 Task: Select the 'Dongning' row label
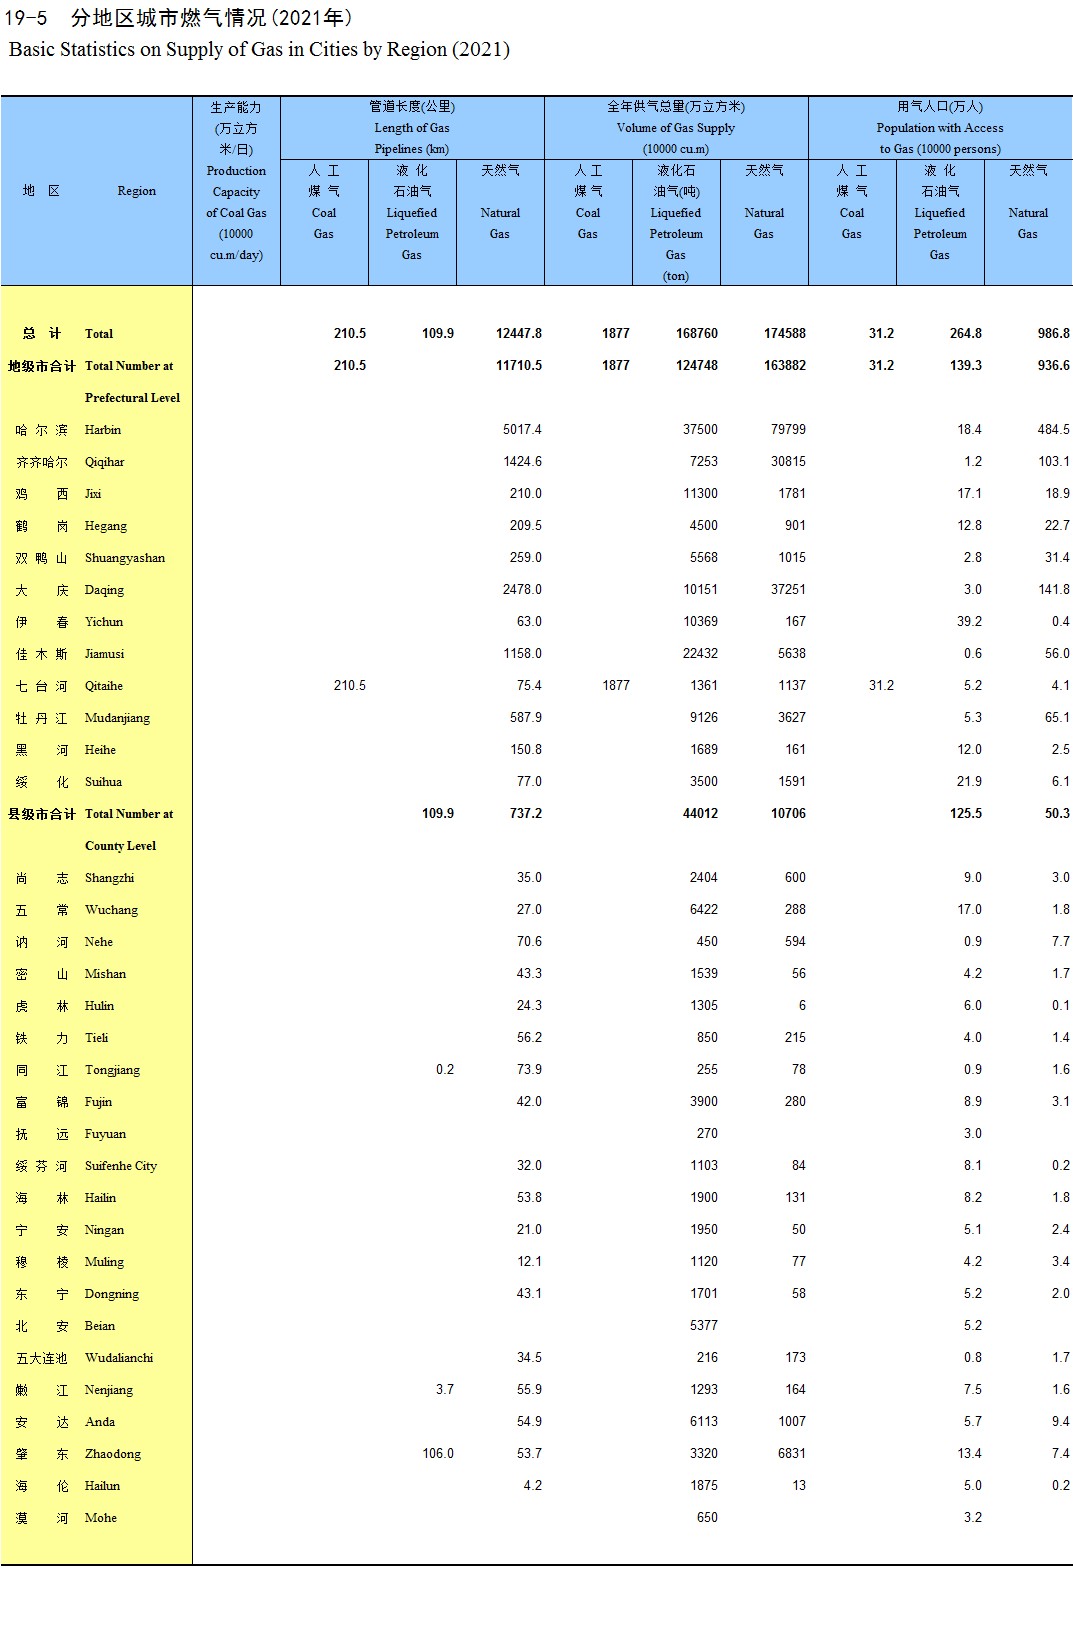(112, 1294)
